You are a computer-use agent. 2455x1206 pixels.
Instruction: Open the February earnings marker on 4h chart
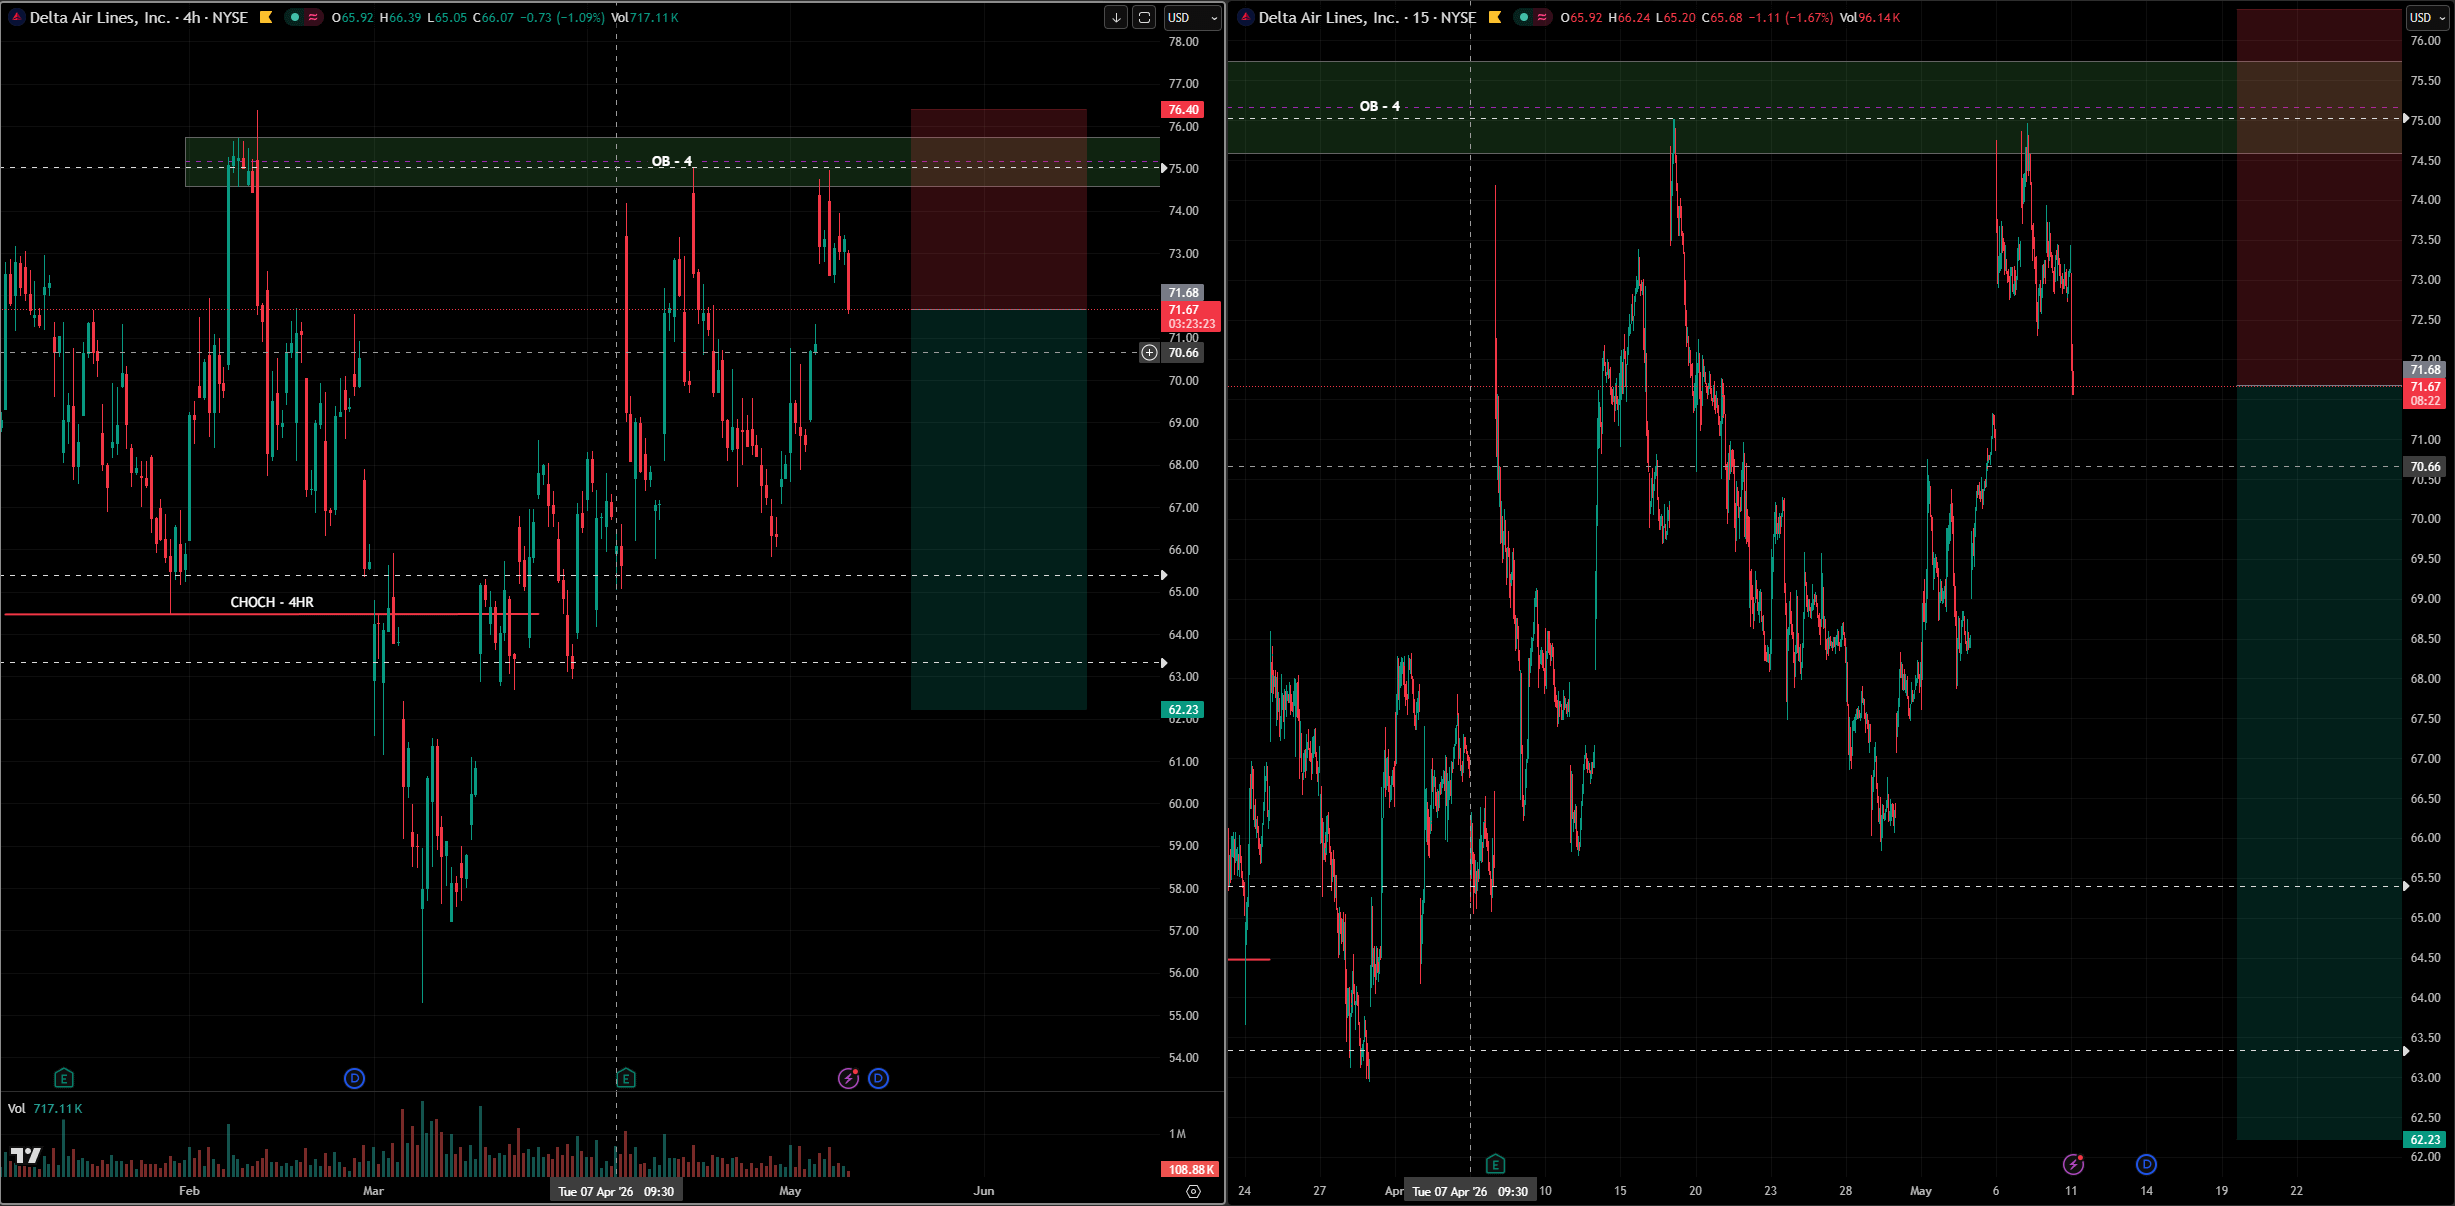pos(64,1078)
